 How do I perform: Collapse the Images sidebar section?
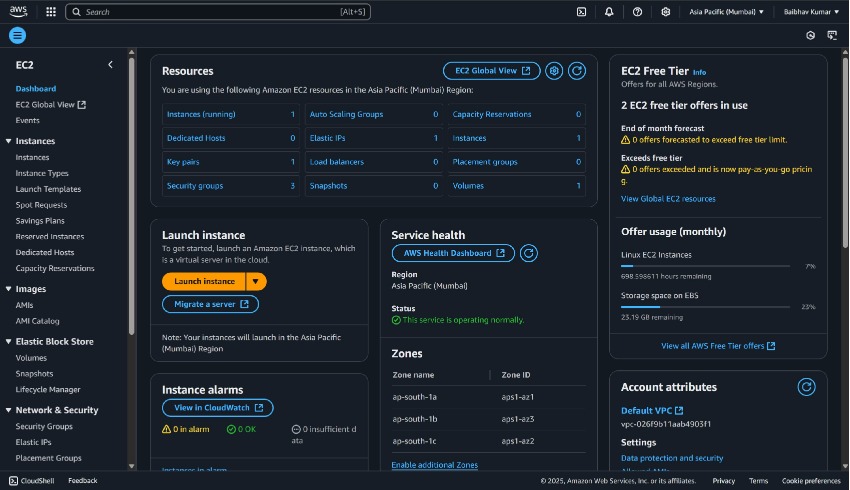[x=9, y=289]
